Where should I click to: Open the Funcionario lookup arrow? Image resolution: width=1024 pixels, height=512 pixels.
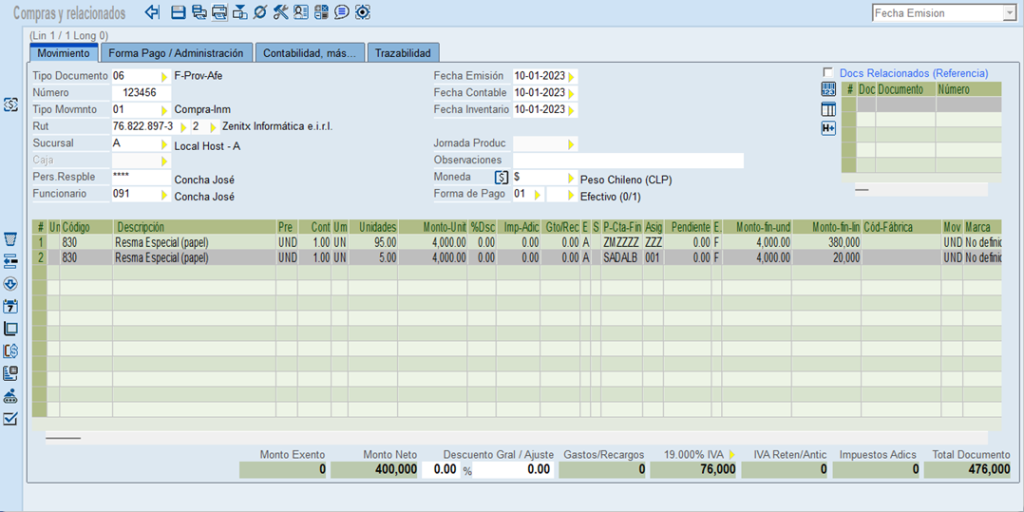tap(165, 195)
